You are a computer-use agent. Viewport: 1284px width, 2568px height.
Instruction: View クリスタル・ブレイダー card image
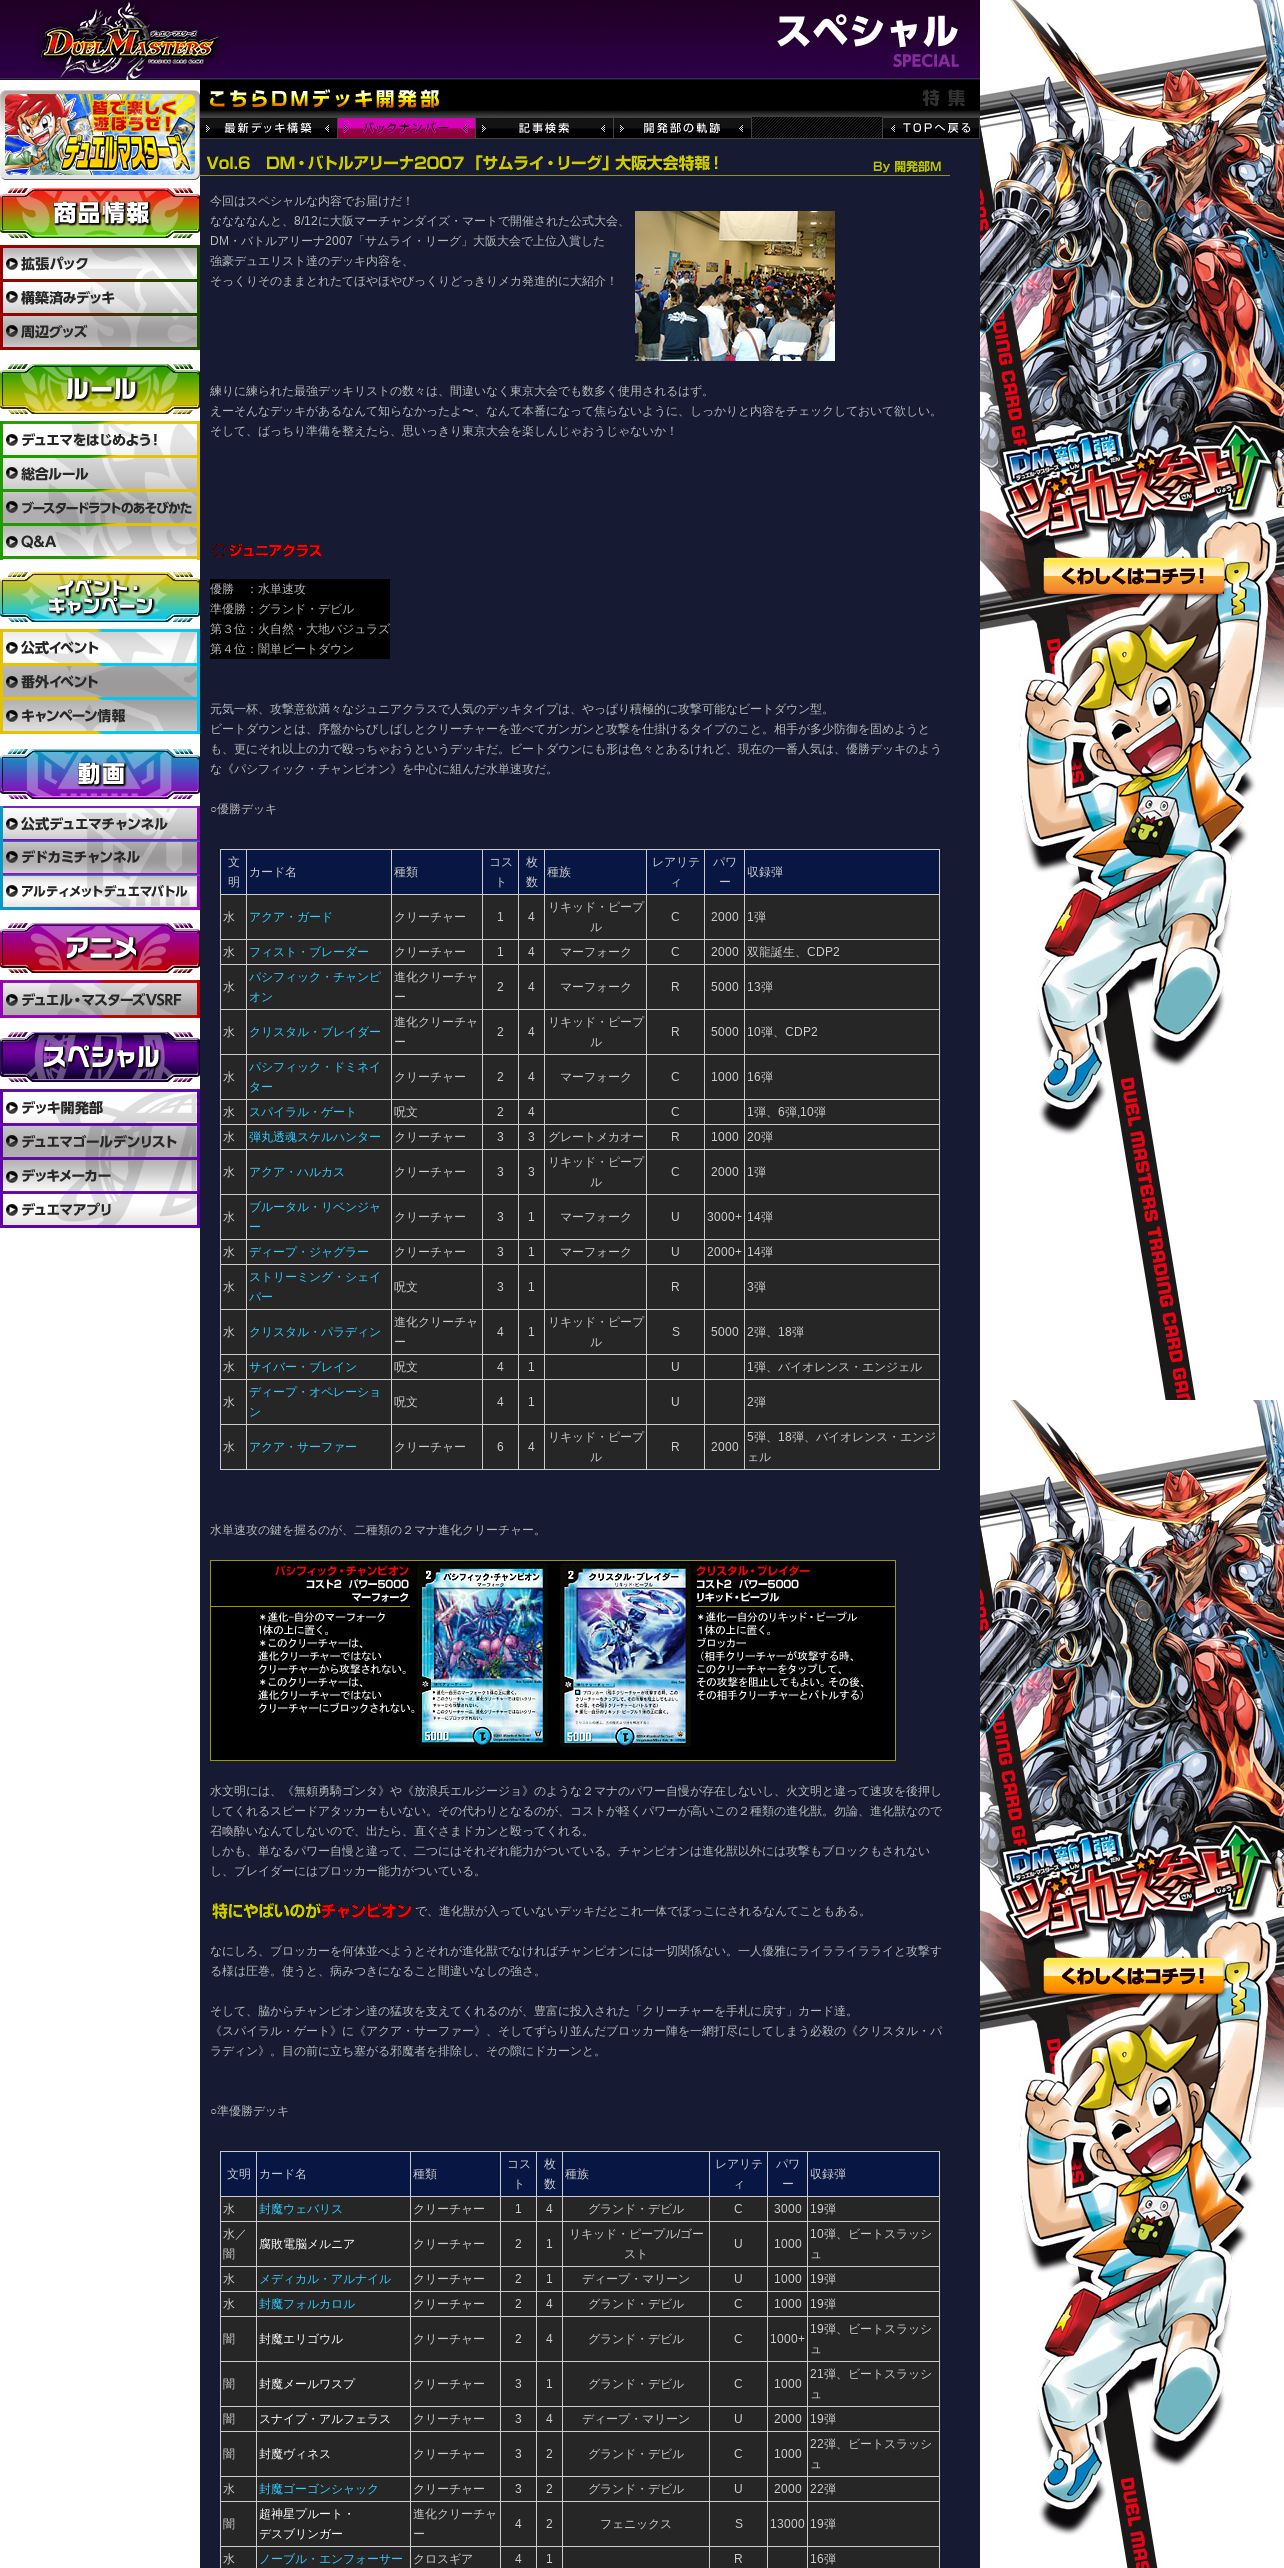pyautogui.click(x=625, y=1656)
